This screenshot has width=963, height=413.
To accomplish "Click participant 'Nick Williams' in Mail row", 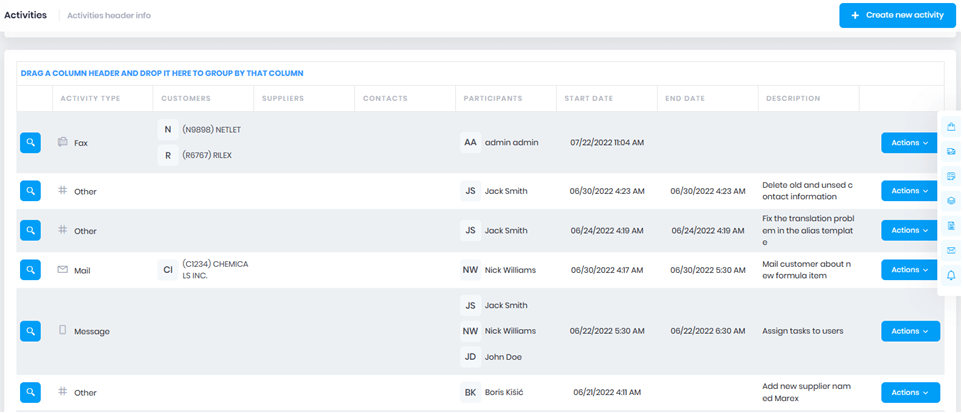I will click(x=510, y=270).
